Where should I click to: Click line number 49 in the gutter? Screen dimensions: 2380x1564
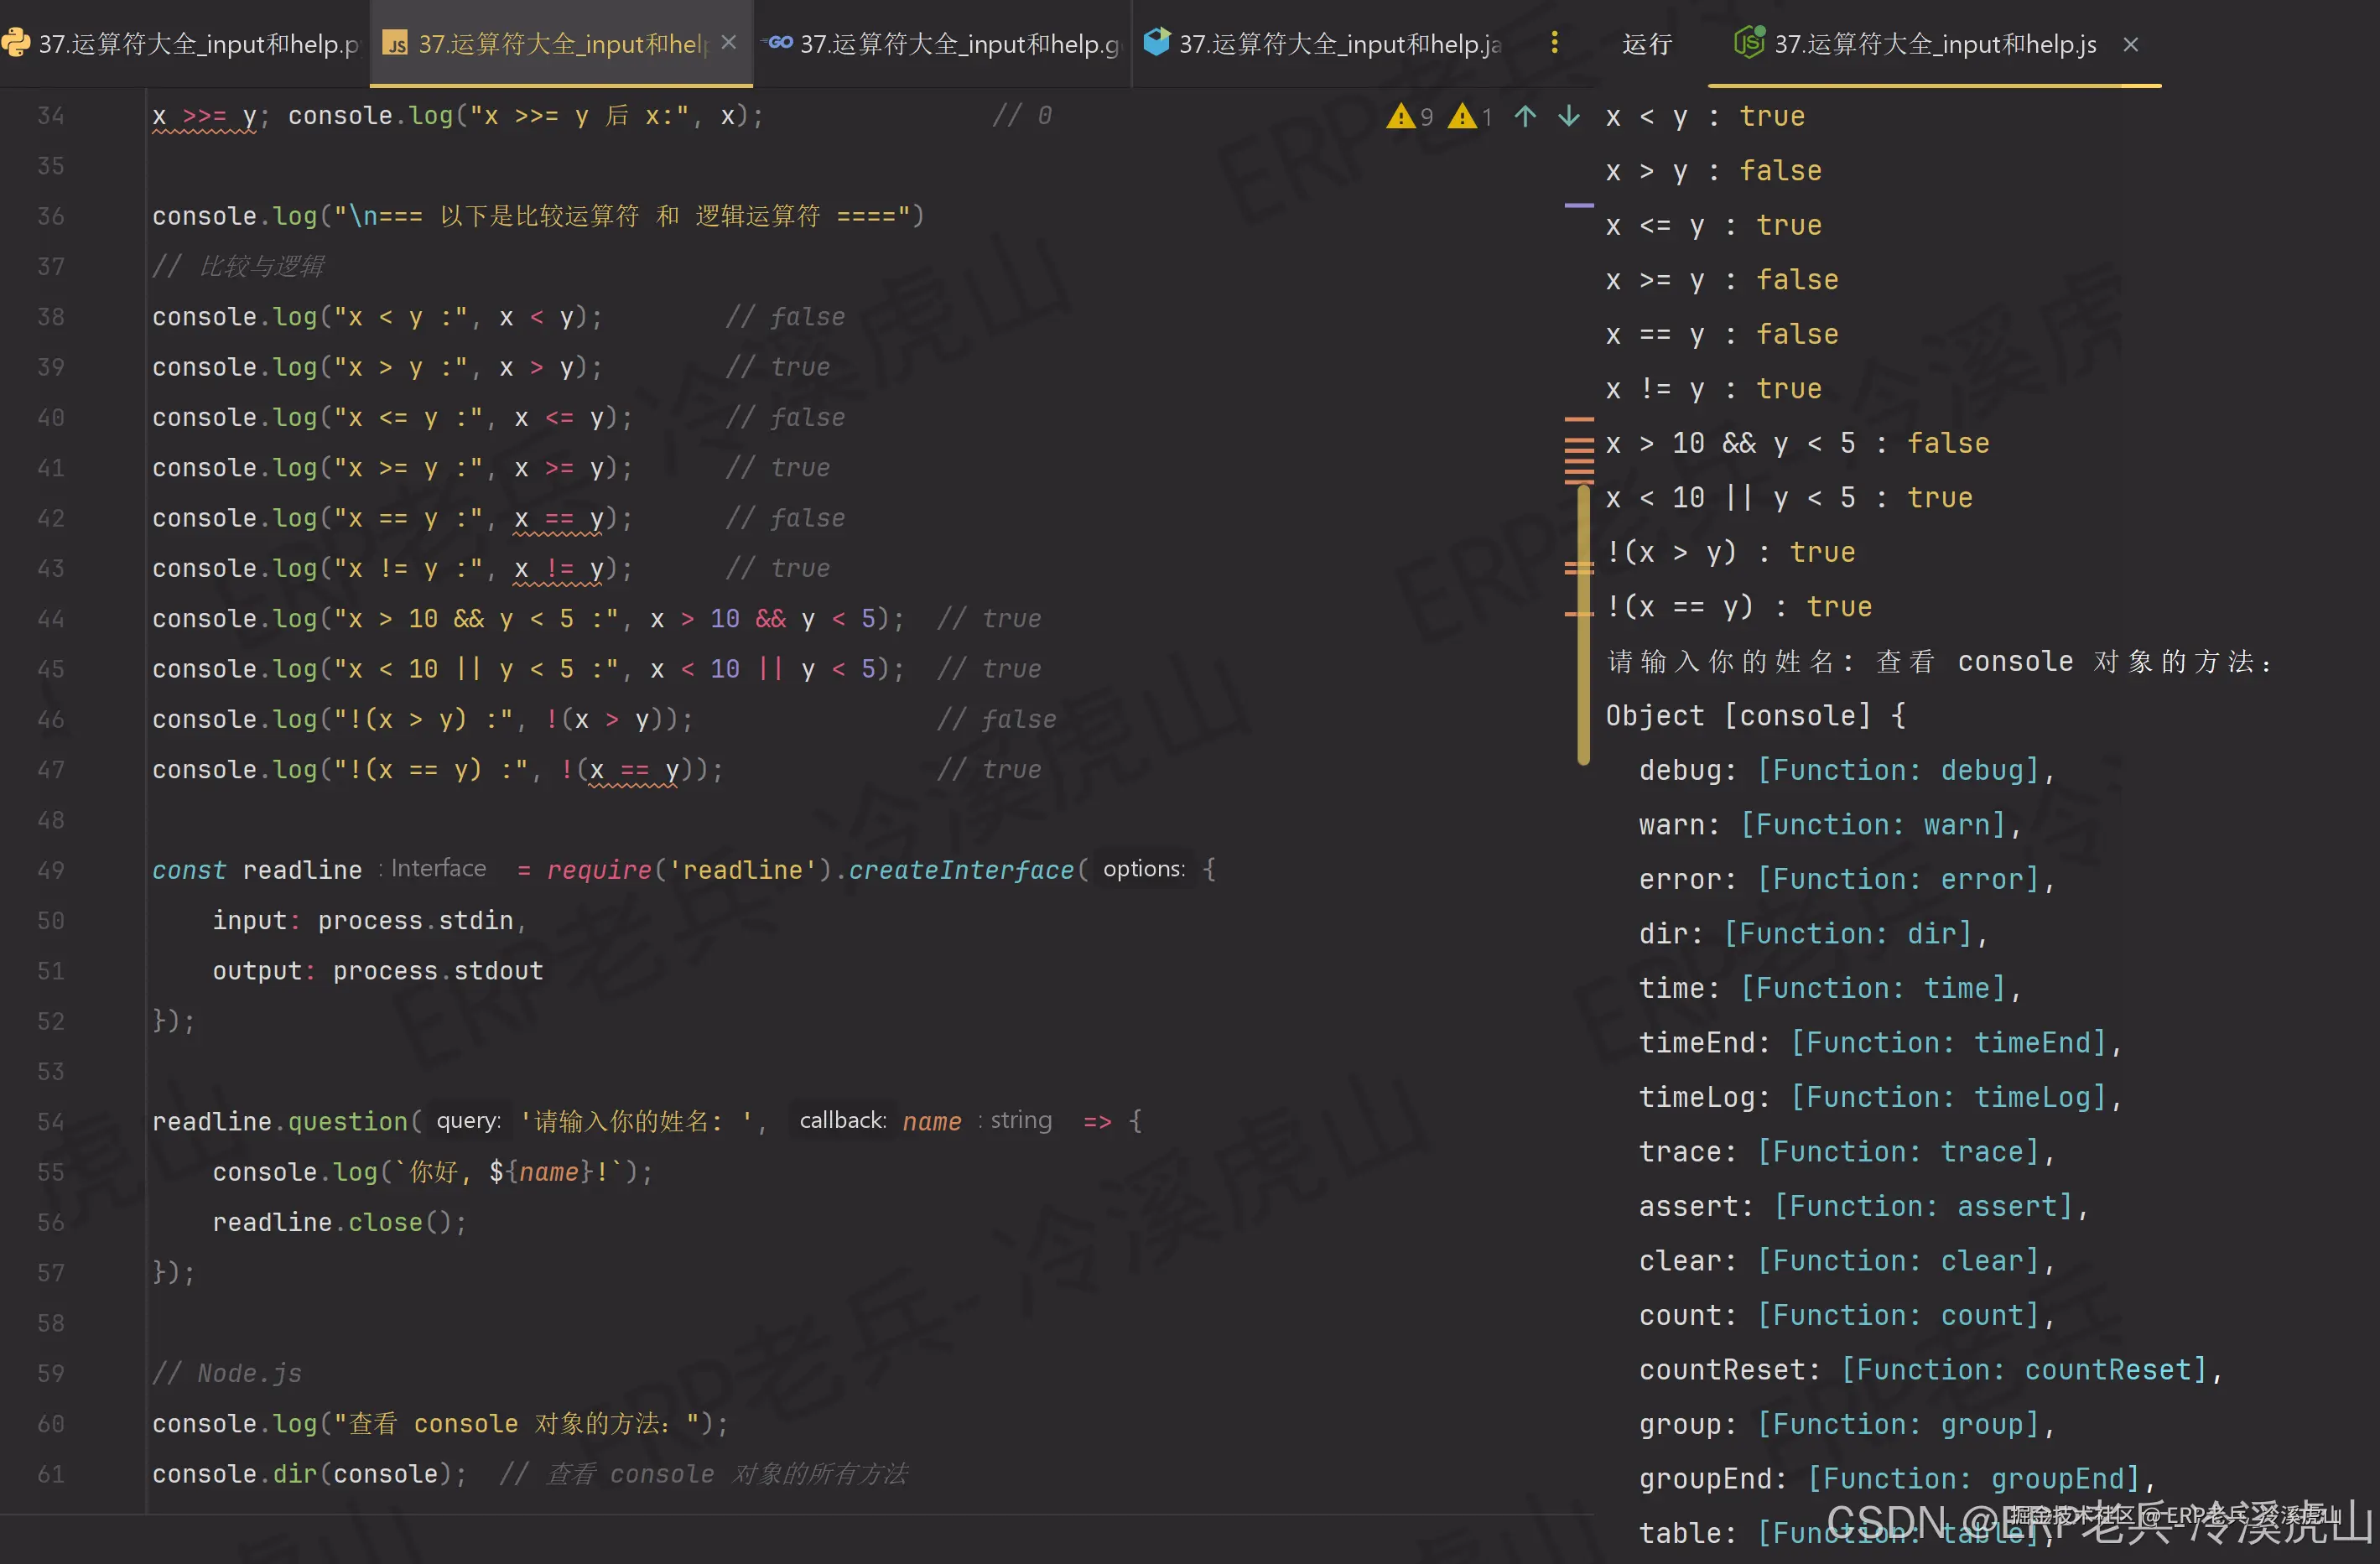click(x=51, y=870)
